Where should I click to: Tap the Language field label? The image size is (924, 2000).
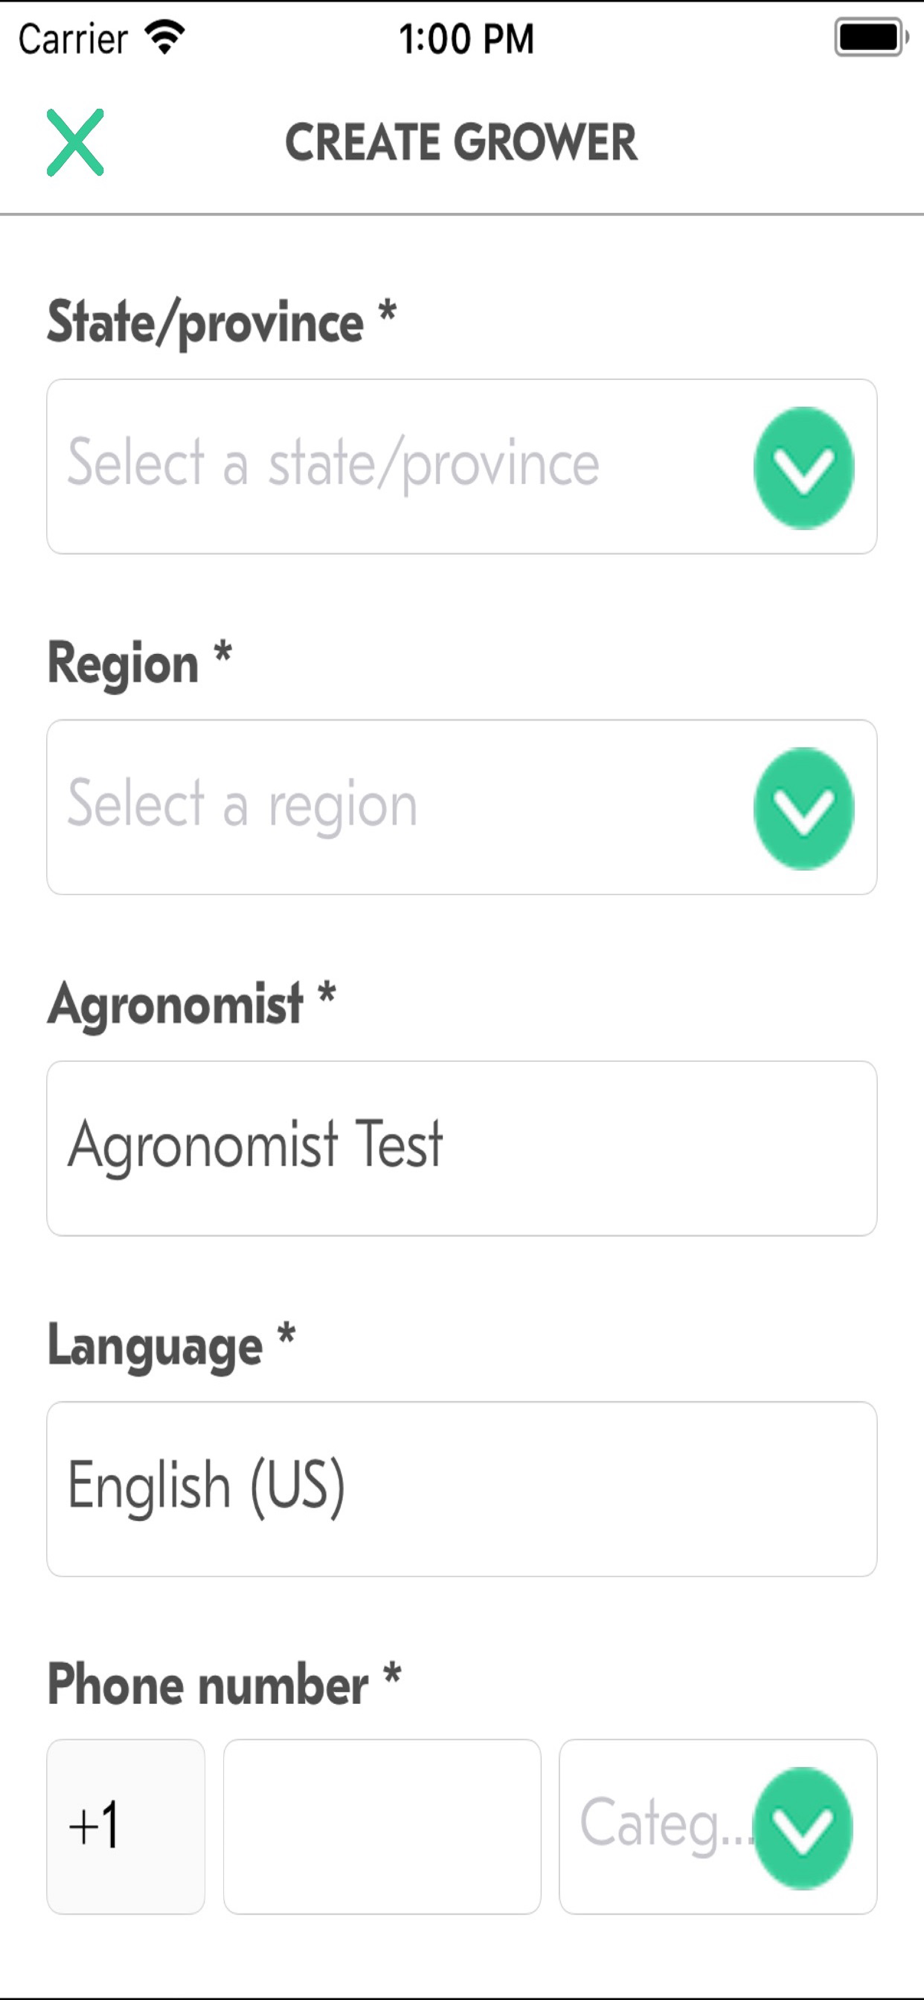tap(156, 1344)
